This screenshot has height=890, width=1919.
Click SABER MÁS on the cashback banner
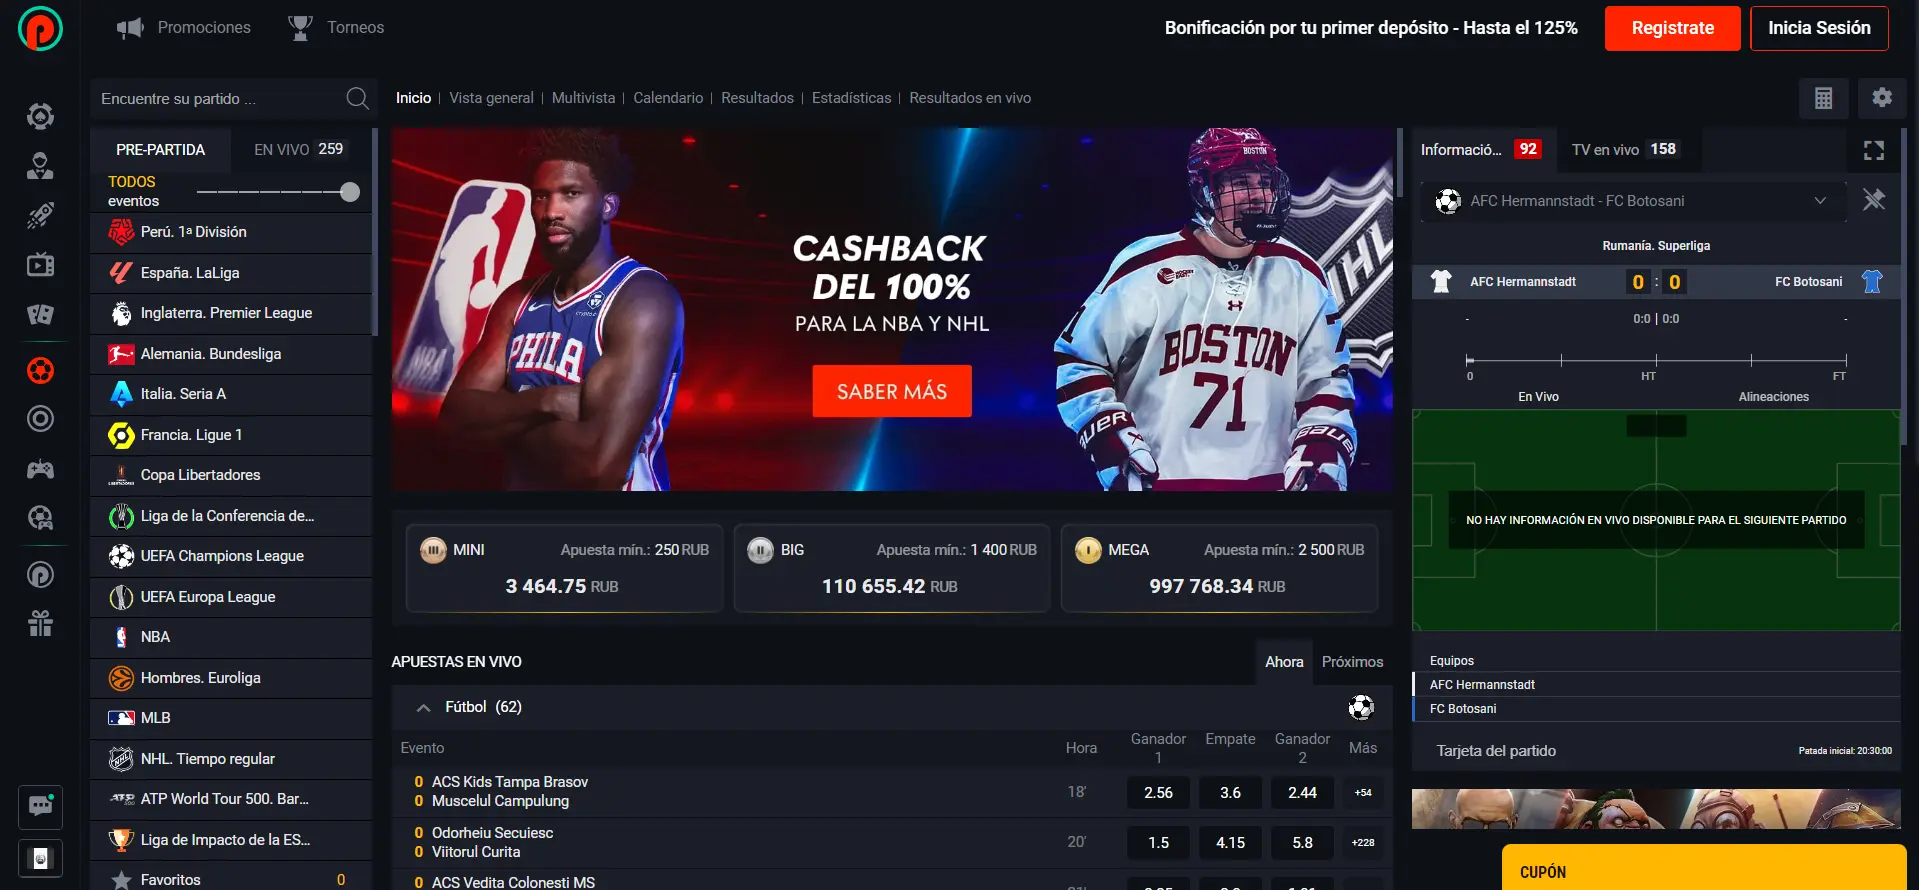click(891, 391)
